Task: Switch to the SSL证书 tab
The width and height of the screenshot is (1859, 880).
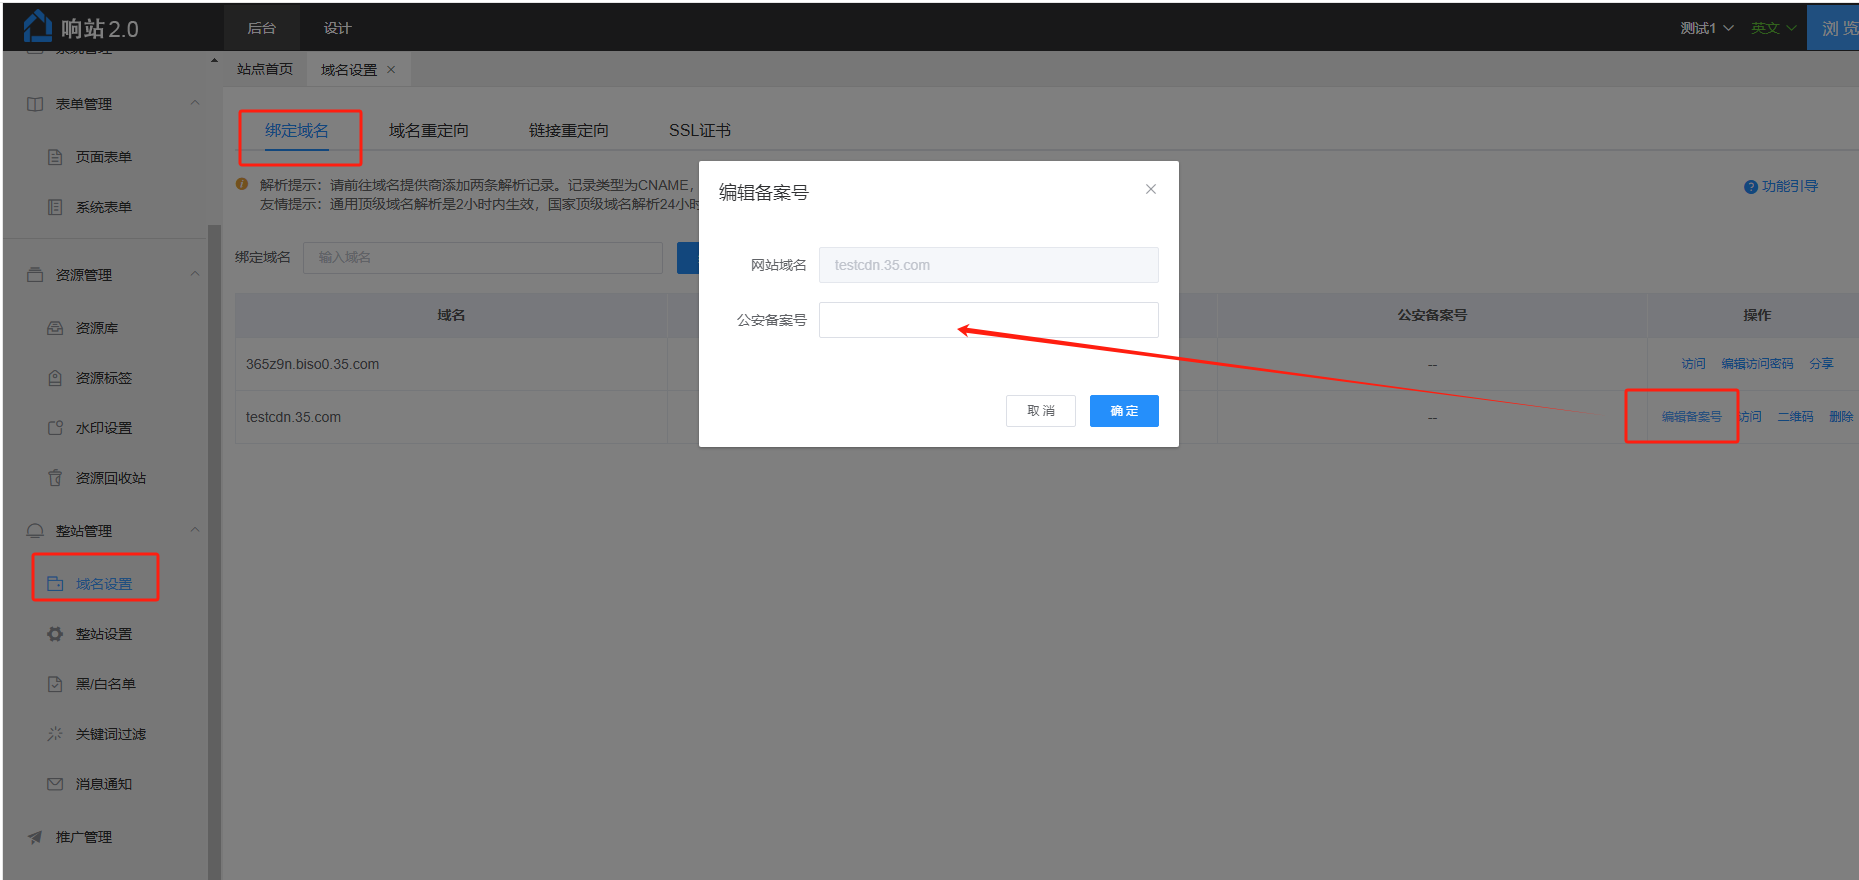Action: point(699,131)
